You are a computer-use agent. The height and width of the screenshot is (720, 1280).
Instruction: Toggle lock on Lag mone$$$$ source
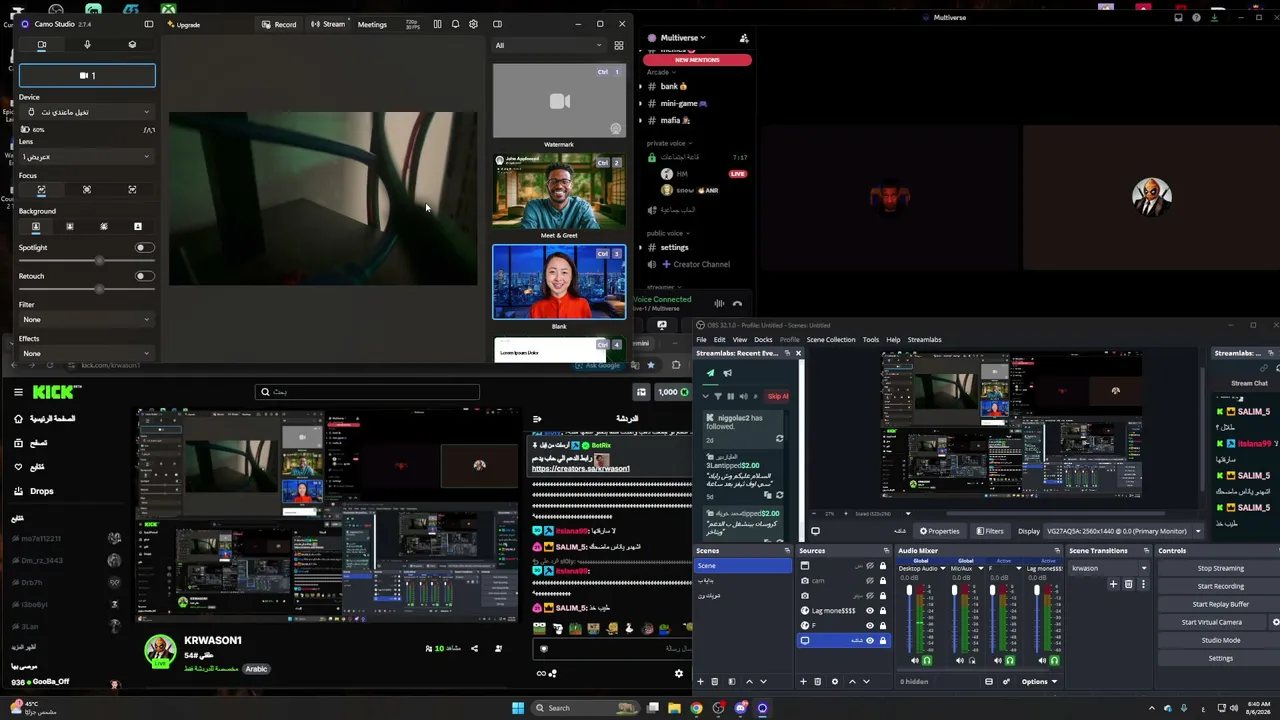click(882, 611)
